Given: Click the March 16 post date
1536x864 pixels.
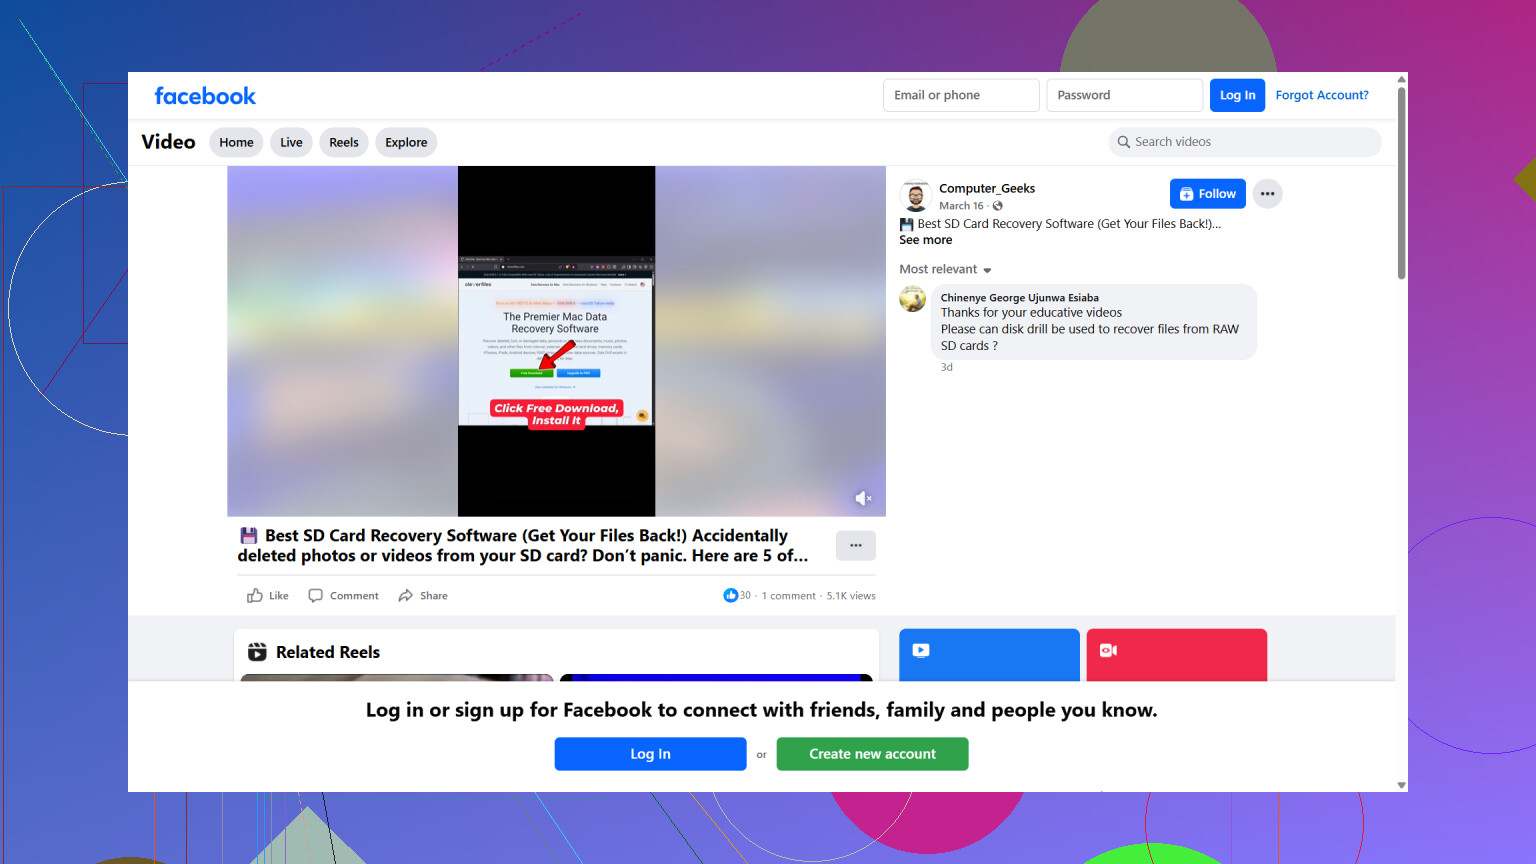Looking at the screenshot, I should tap(961, 206).
